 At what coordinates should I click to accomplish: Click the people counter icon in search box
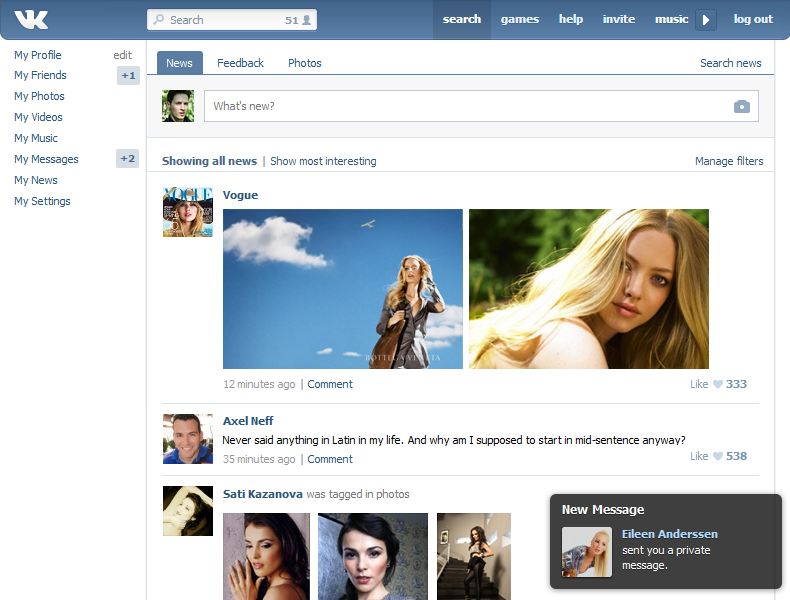pyautogui.click(x=307, y=20)
